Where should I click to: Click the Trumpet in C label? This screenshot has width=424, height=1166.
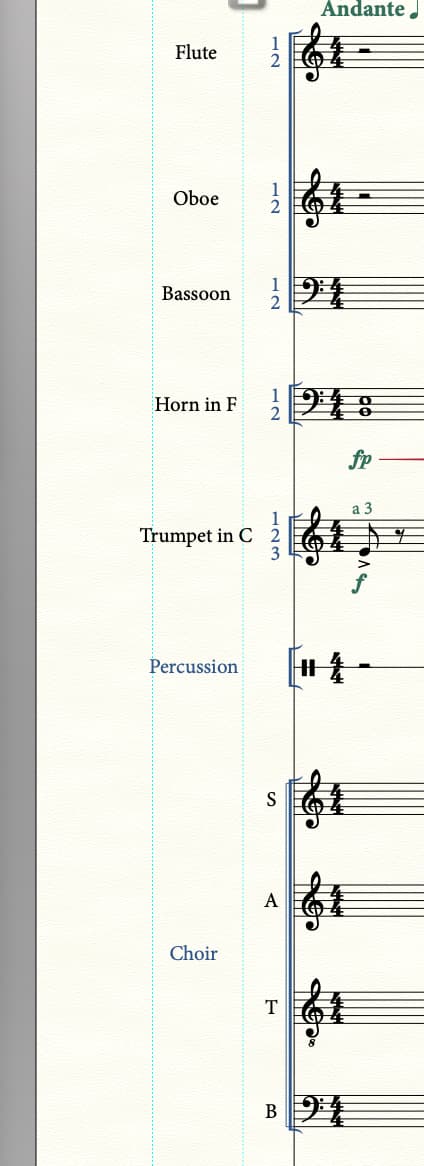click(x=196, y=535)
